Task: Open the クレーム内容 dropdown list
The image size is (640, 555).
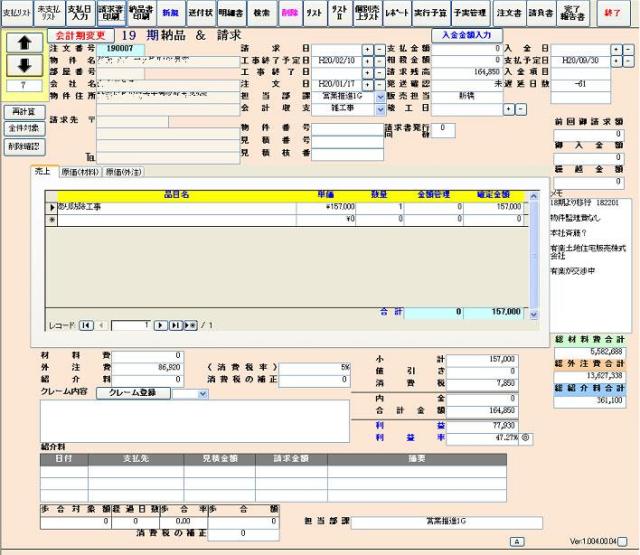Action: point(203,394)
